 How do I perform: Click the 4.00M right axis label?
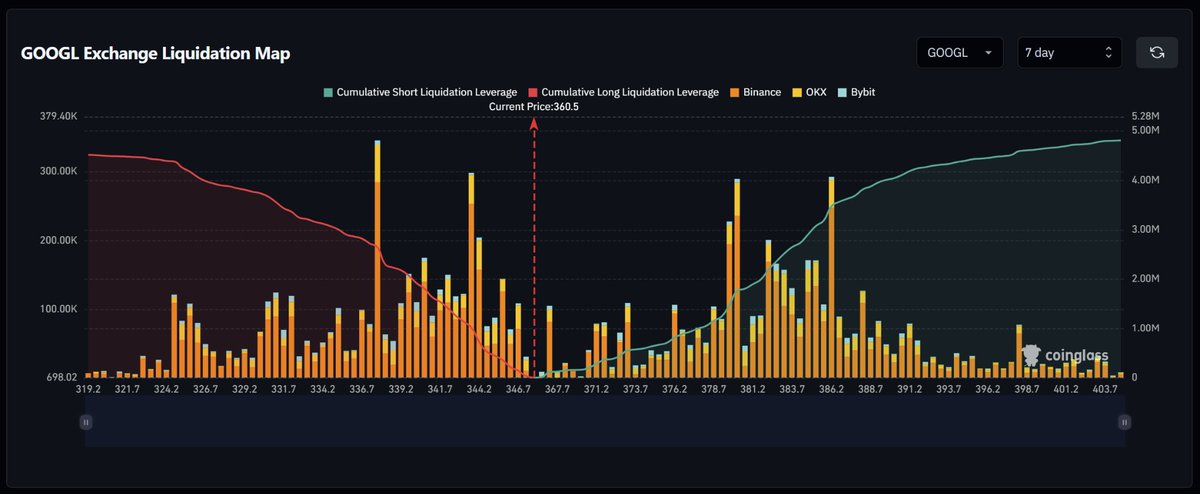[x=1144, y=180]
